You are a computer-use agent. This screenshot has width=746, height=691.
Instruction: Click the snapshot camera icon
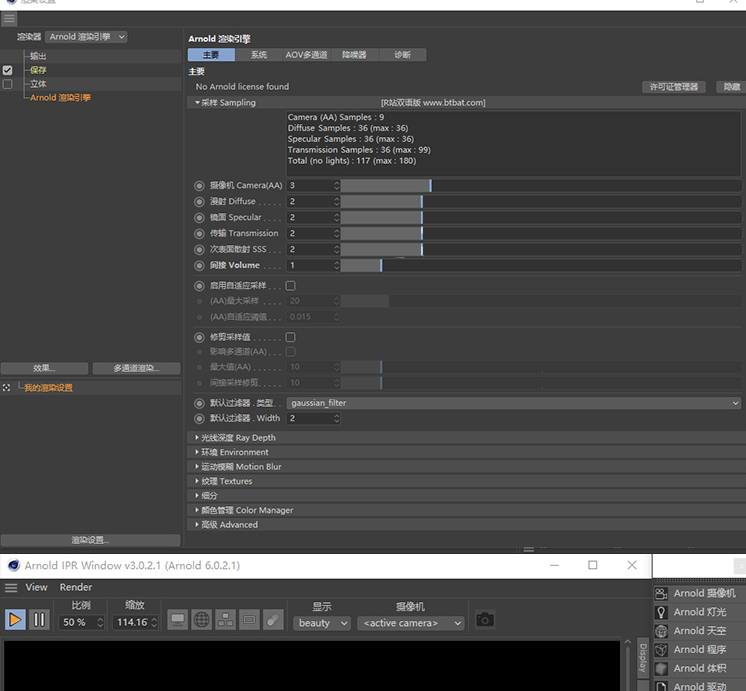(x=485, y=620)
